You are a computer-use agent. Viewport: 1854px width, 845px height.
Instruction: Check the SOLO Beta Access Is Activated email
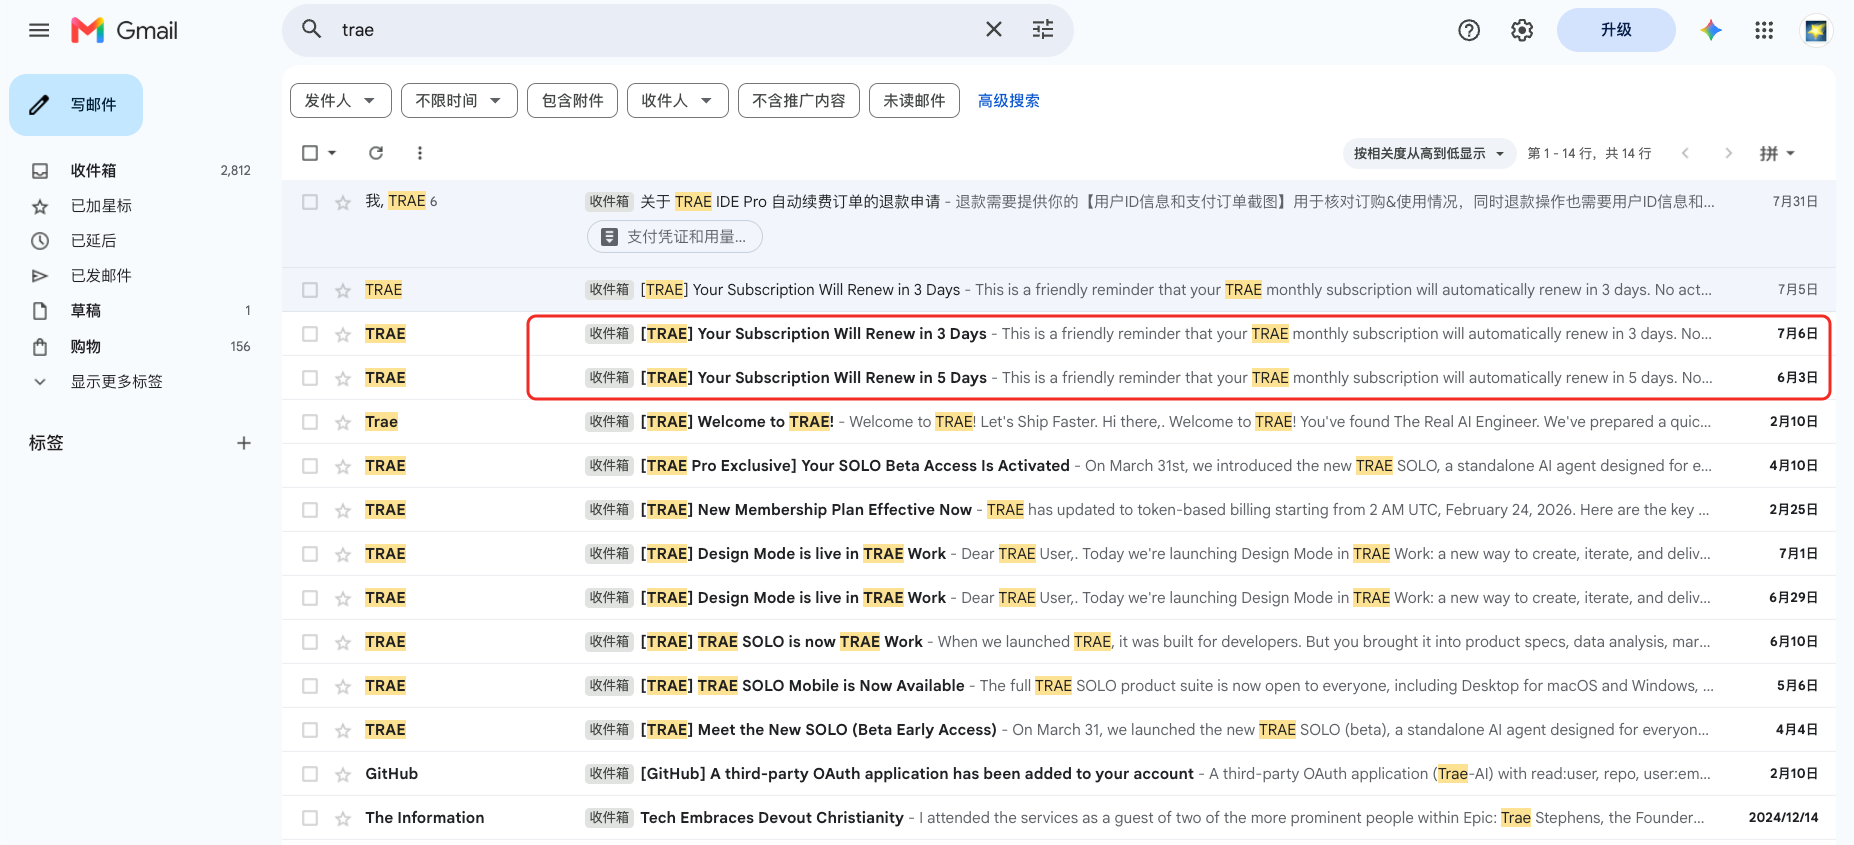coord(310,466)
